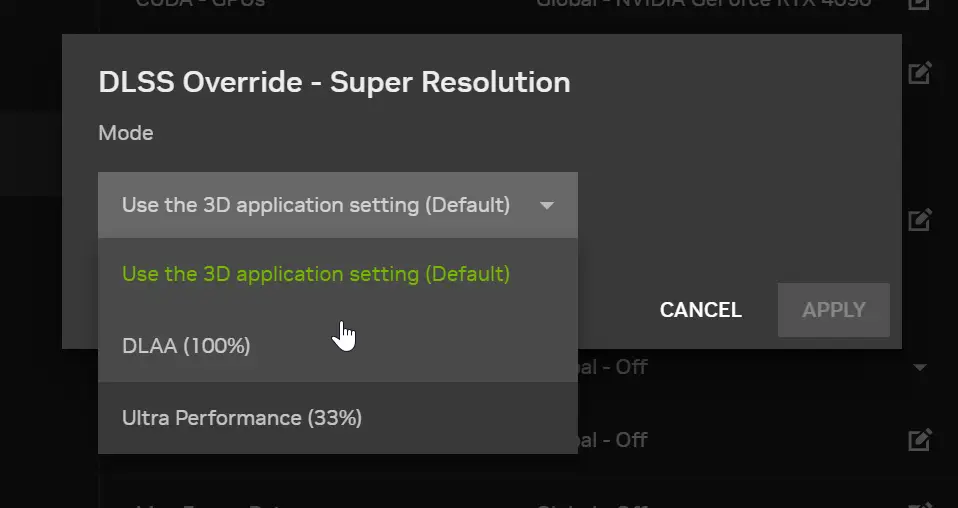
Task: Click the cut-off edit icon beside GeForce RTX 4090
Action: (x=920, y=4)
